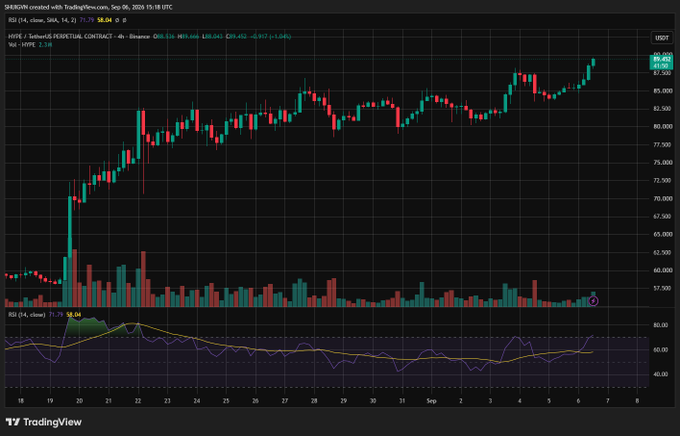Click the 80.00 RSI scale label

[661, 325]
